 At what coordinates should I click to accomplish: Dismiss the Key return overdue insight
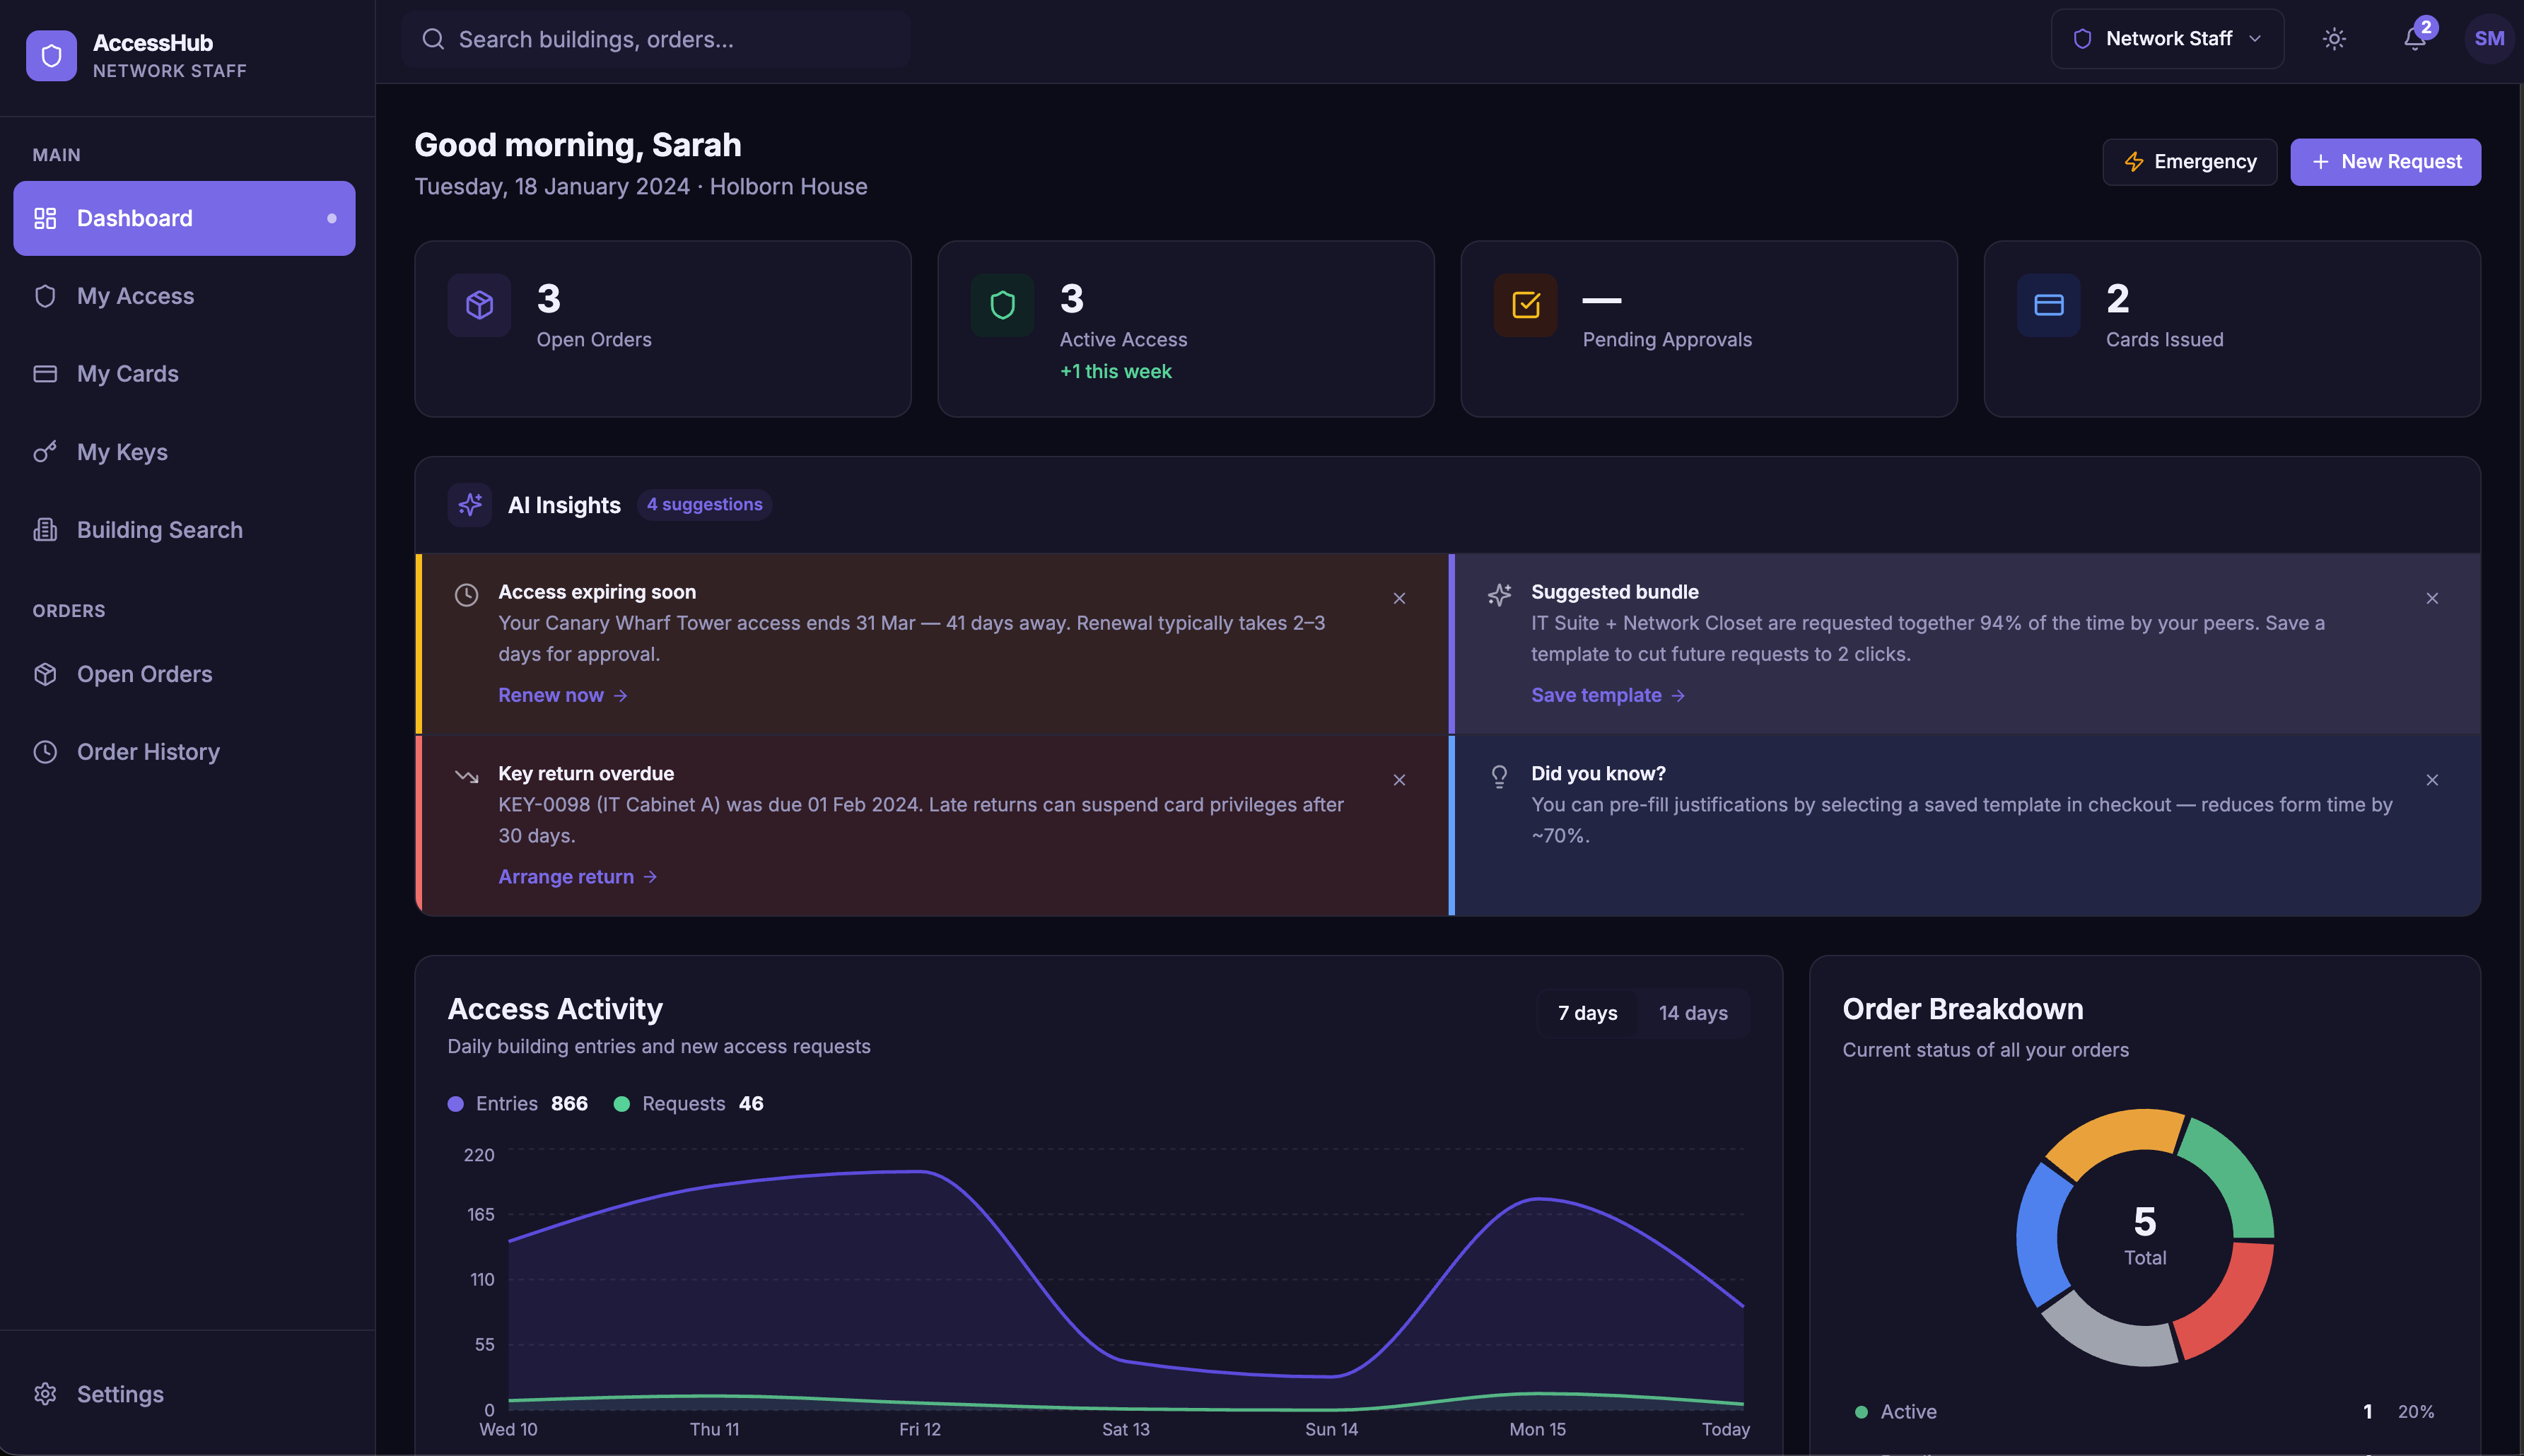tap(1399, 780)
